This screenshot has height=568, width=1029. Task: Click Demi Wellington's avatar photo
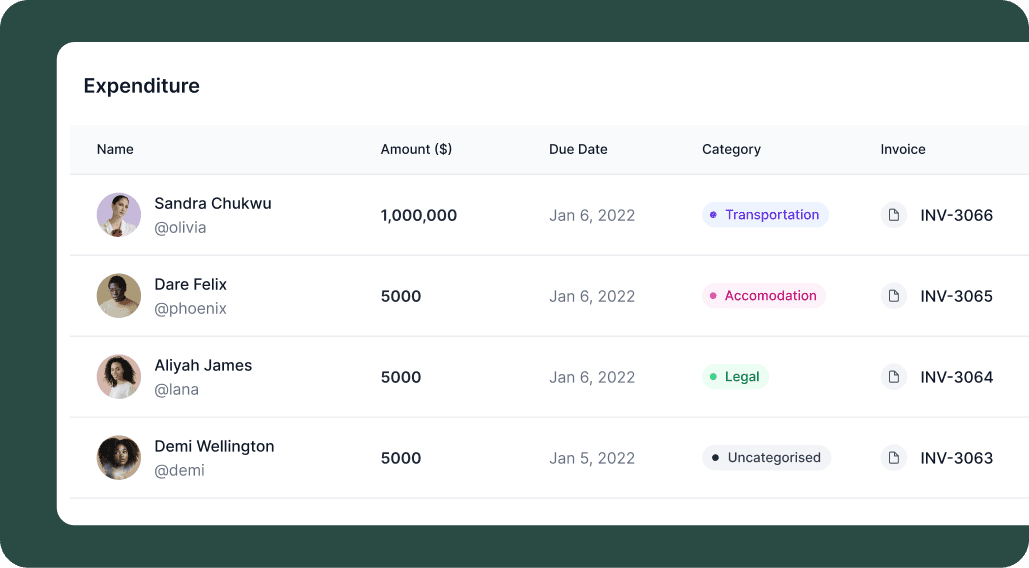(x=119, y=458)
